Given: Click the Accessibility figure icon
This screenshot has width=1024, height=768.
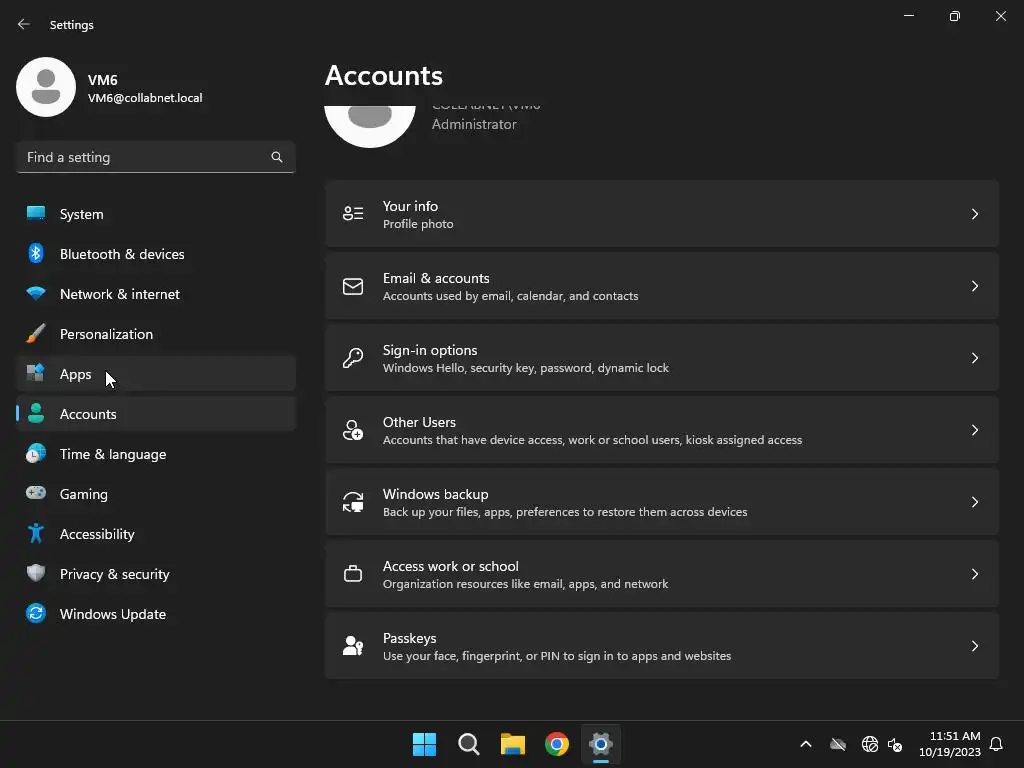Looking at the screenshot, I should (36, 534).
